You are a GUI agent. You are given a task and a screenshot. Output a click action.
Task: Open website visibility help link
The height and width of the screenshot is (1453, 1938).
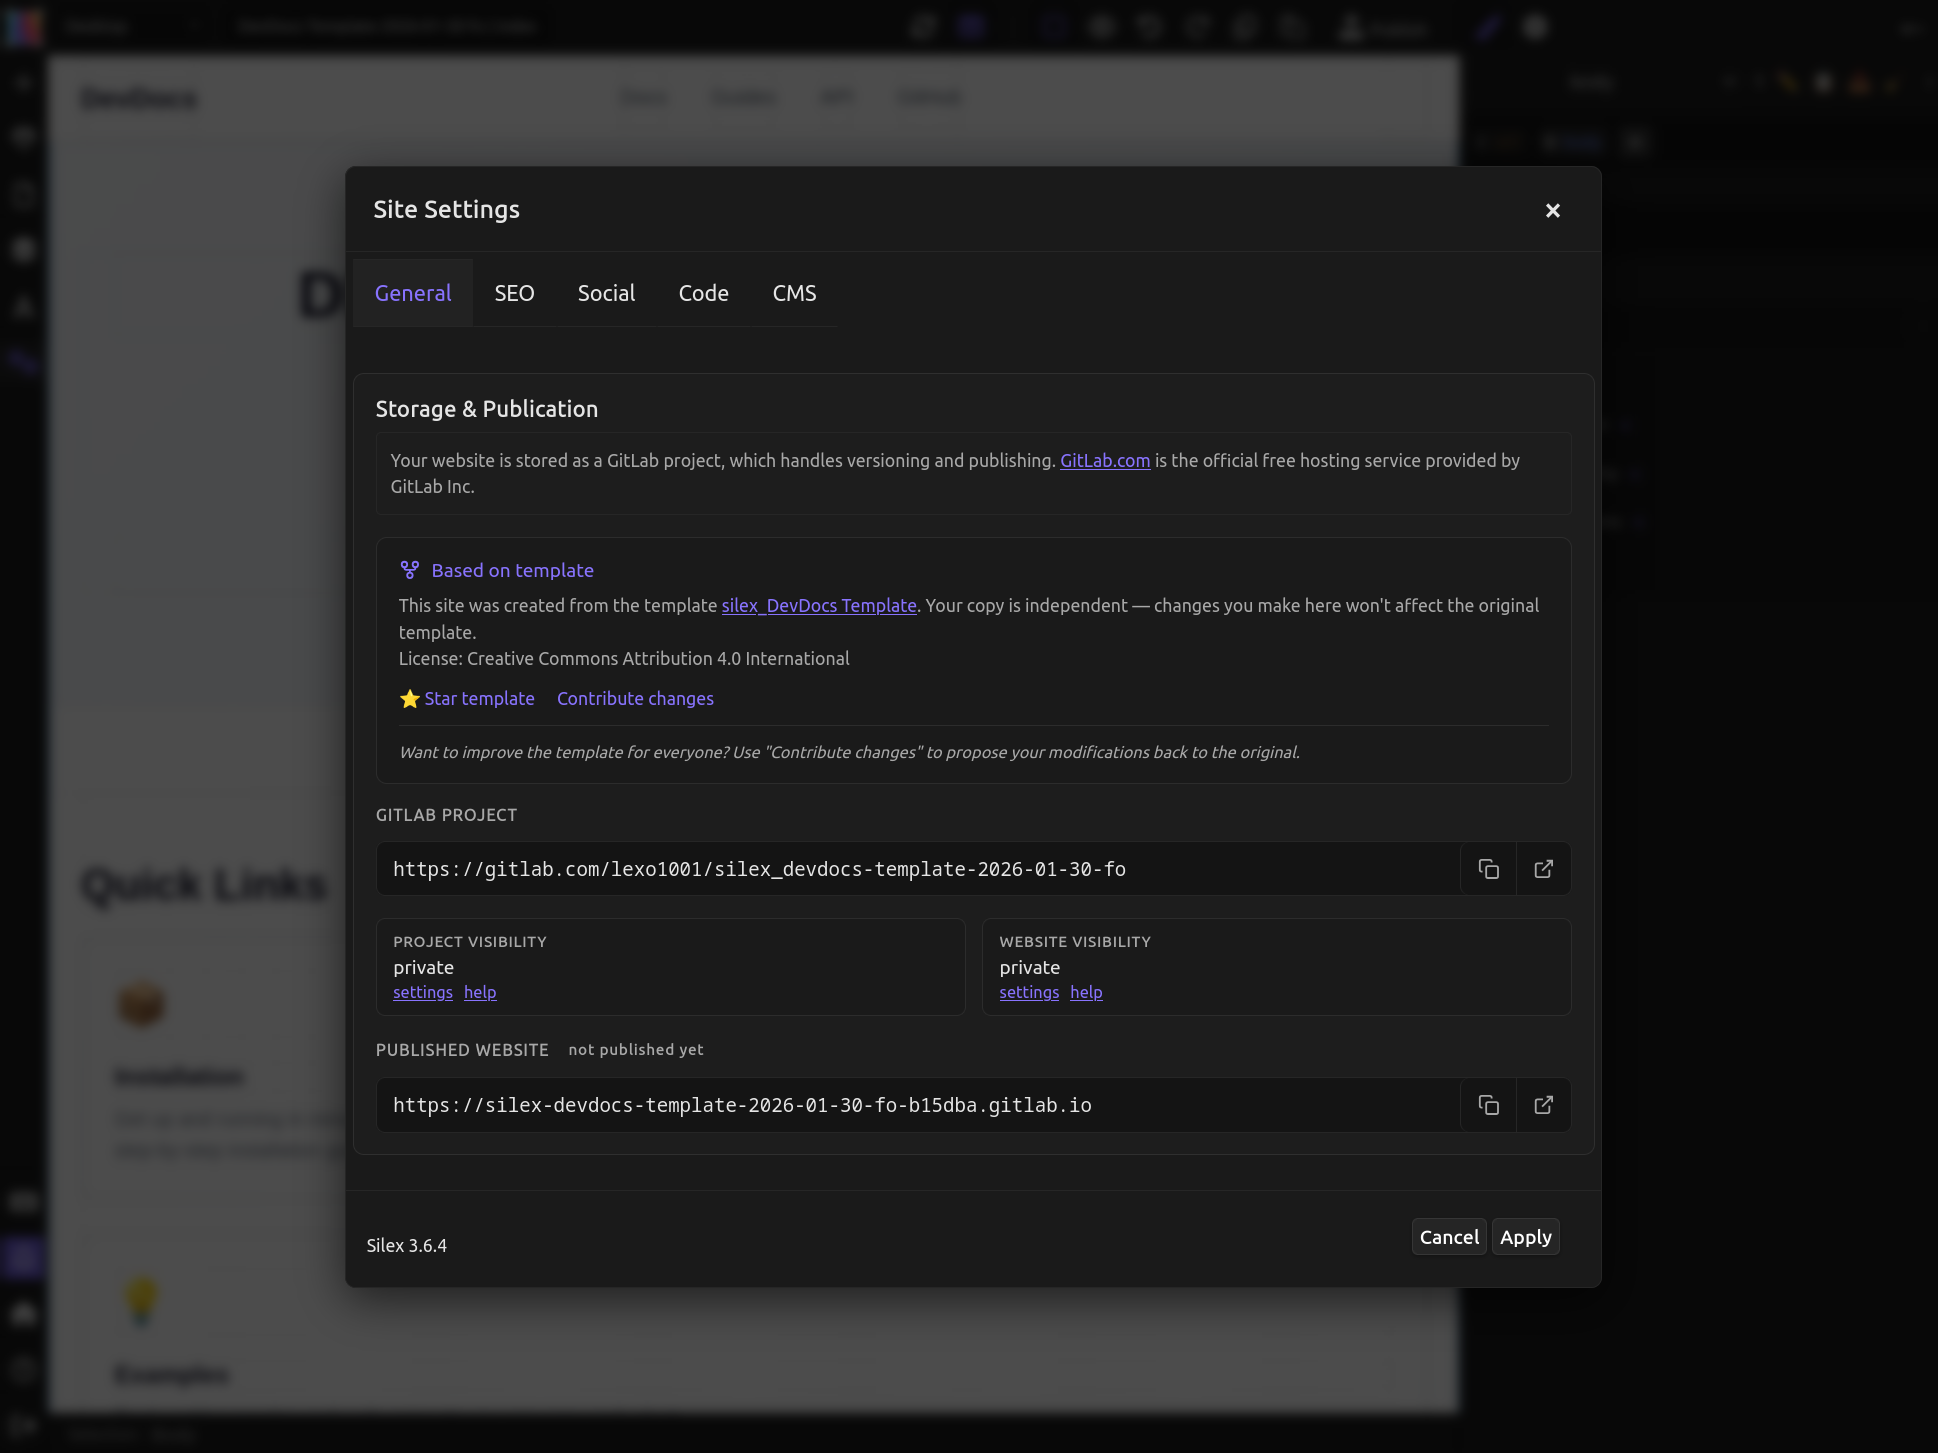pyautogui.click(x=1085, y=992)
